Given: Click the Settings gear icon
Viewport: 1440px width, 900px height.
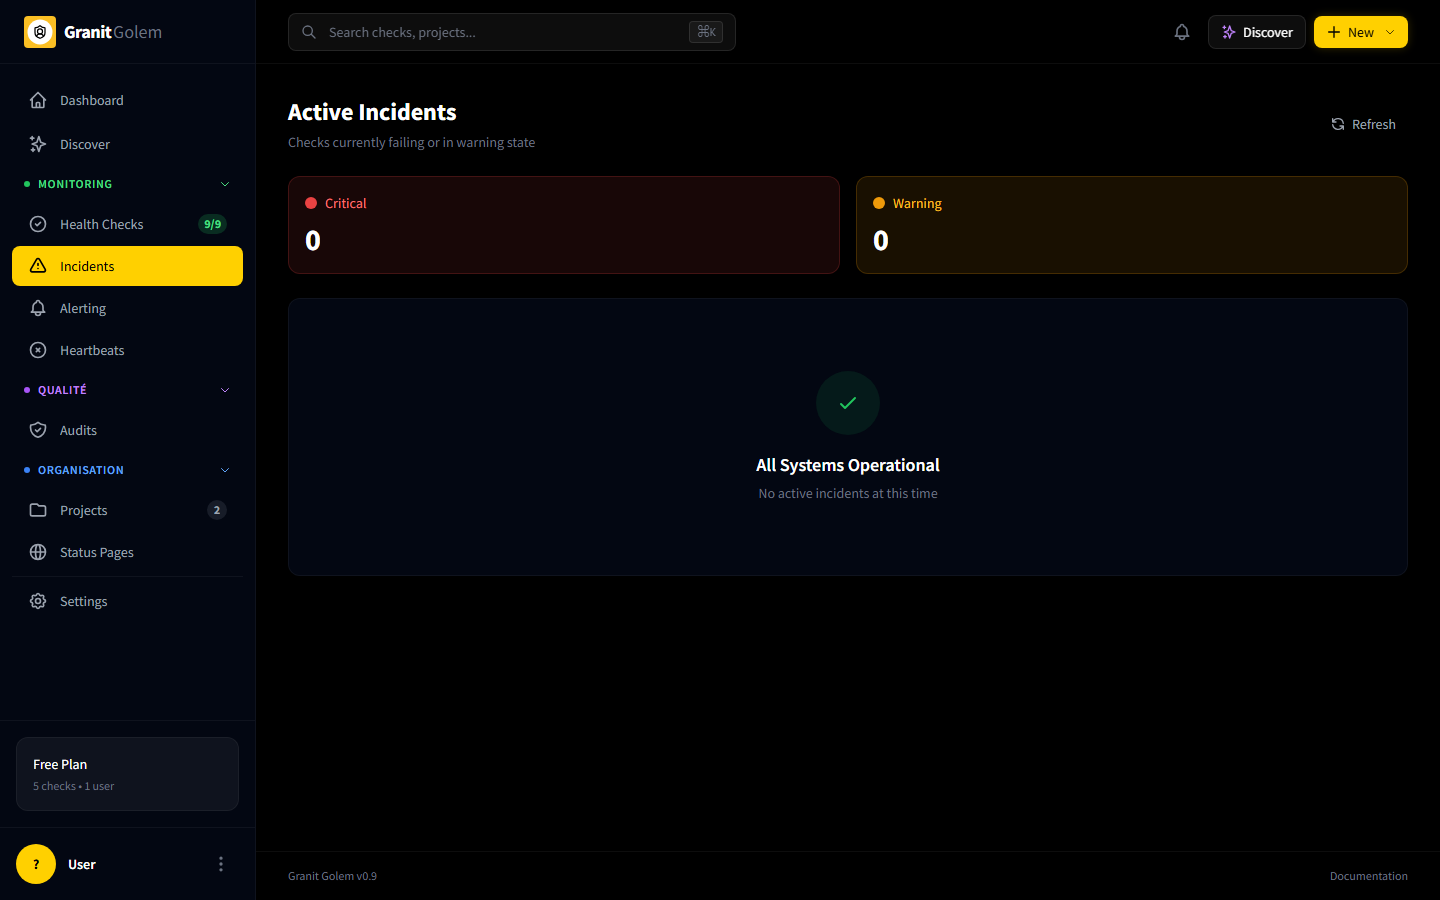Looking at the screenshot, I should [38, 601].
